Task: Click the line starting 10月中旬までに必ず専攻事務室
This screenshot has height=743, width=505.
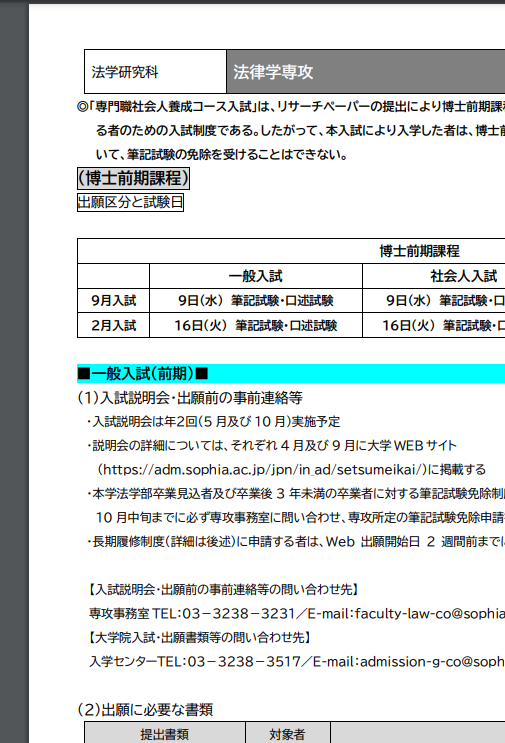Action: (x=300, y=517)
